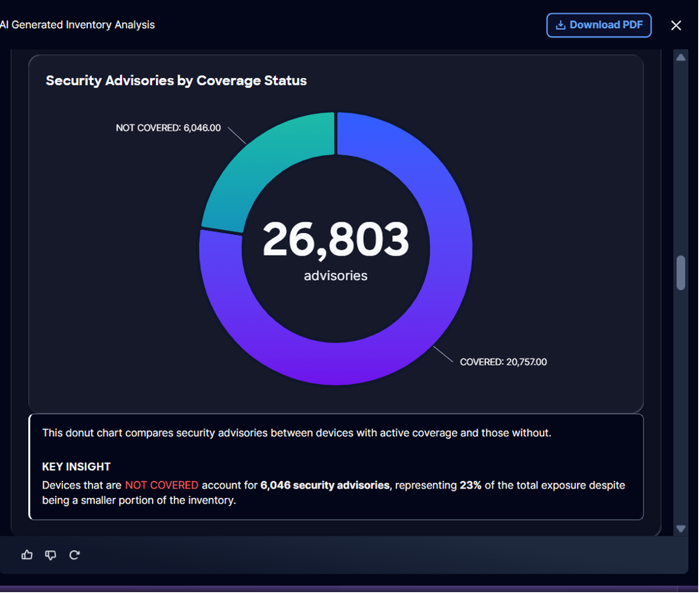Viewport: 699px width, 593px height.
Task: Click the thumbs down feedback icon
Action: click(x=50, y=555)
